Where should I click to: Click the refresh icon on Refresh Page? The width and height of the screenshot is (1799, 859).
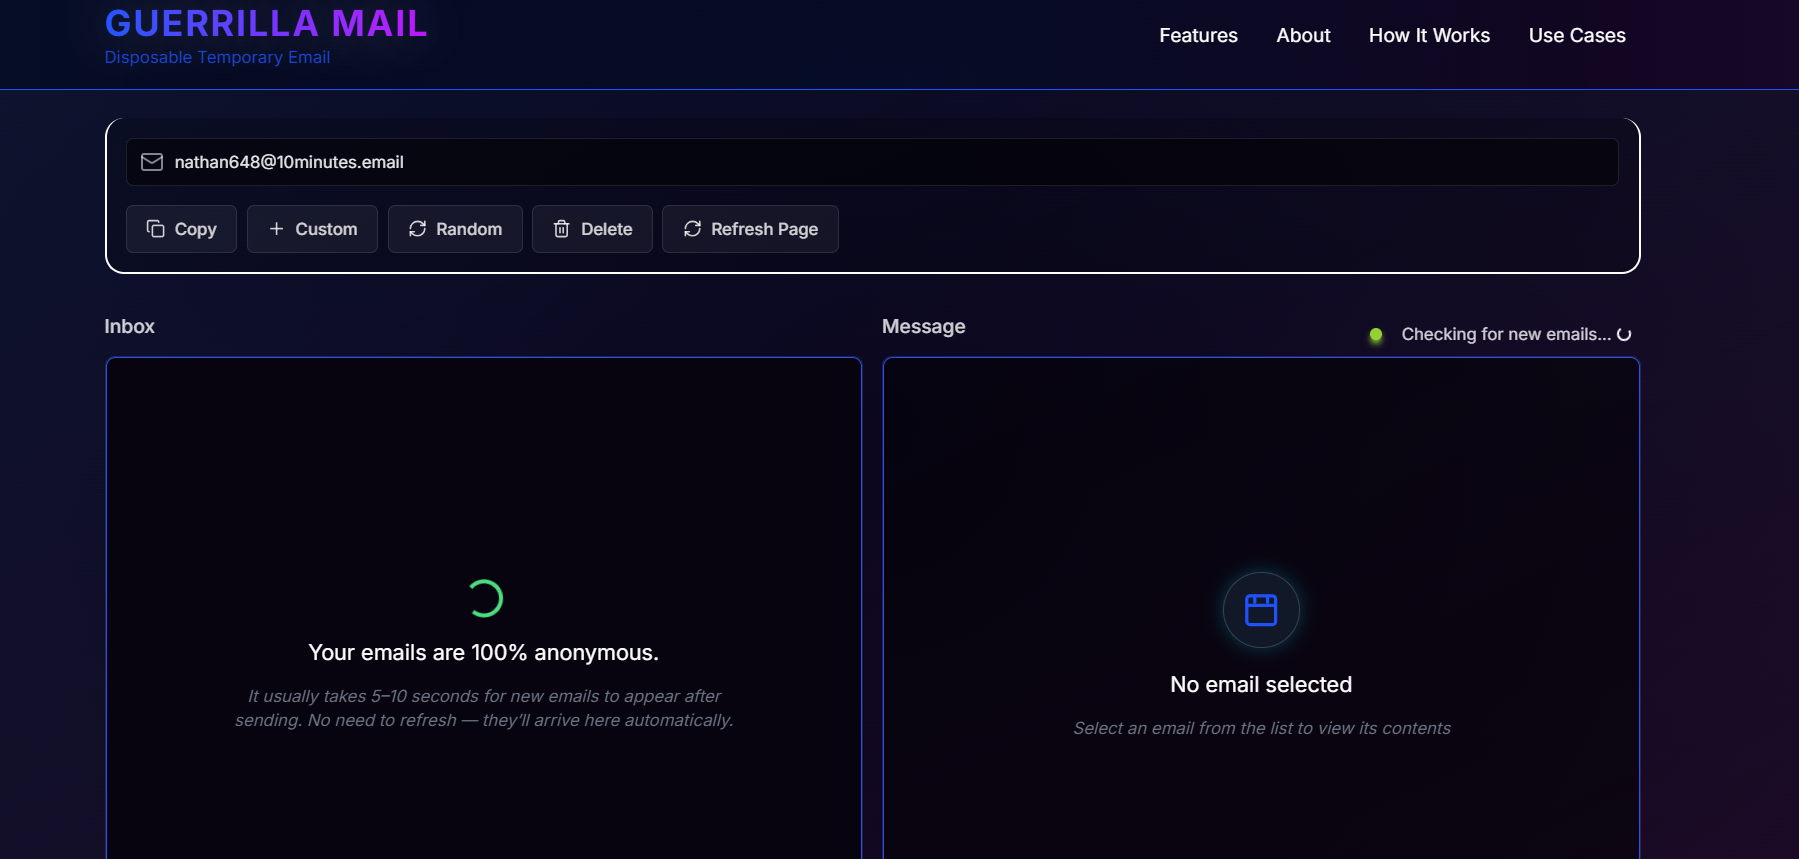[692, 229]
